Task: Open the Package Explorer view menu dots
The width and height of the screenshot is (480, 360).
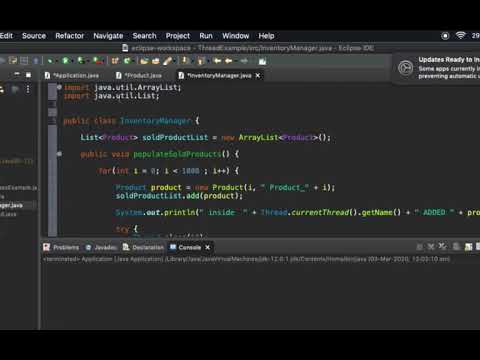Action: pos(28,89)
